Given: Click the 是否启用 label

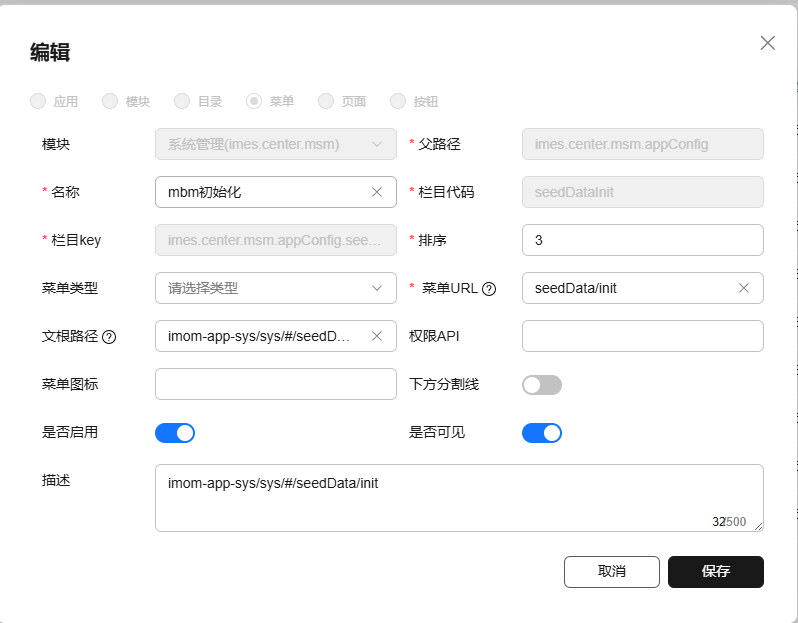Looking at the screenshot, I should tap(70, 433).
